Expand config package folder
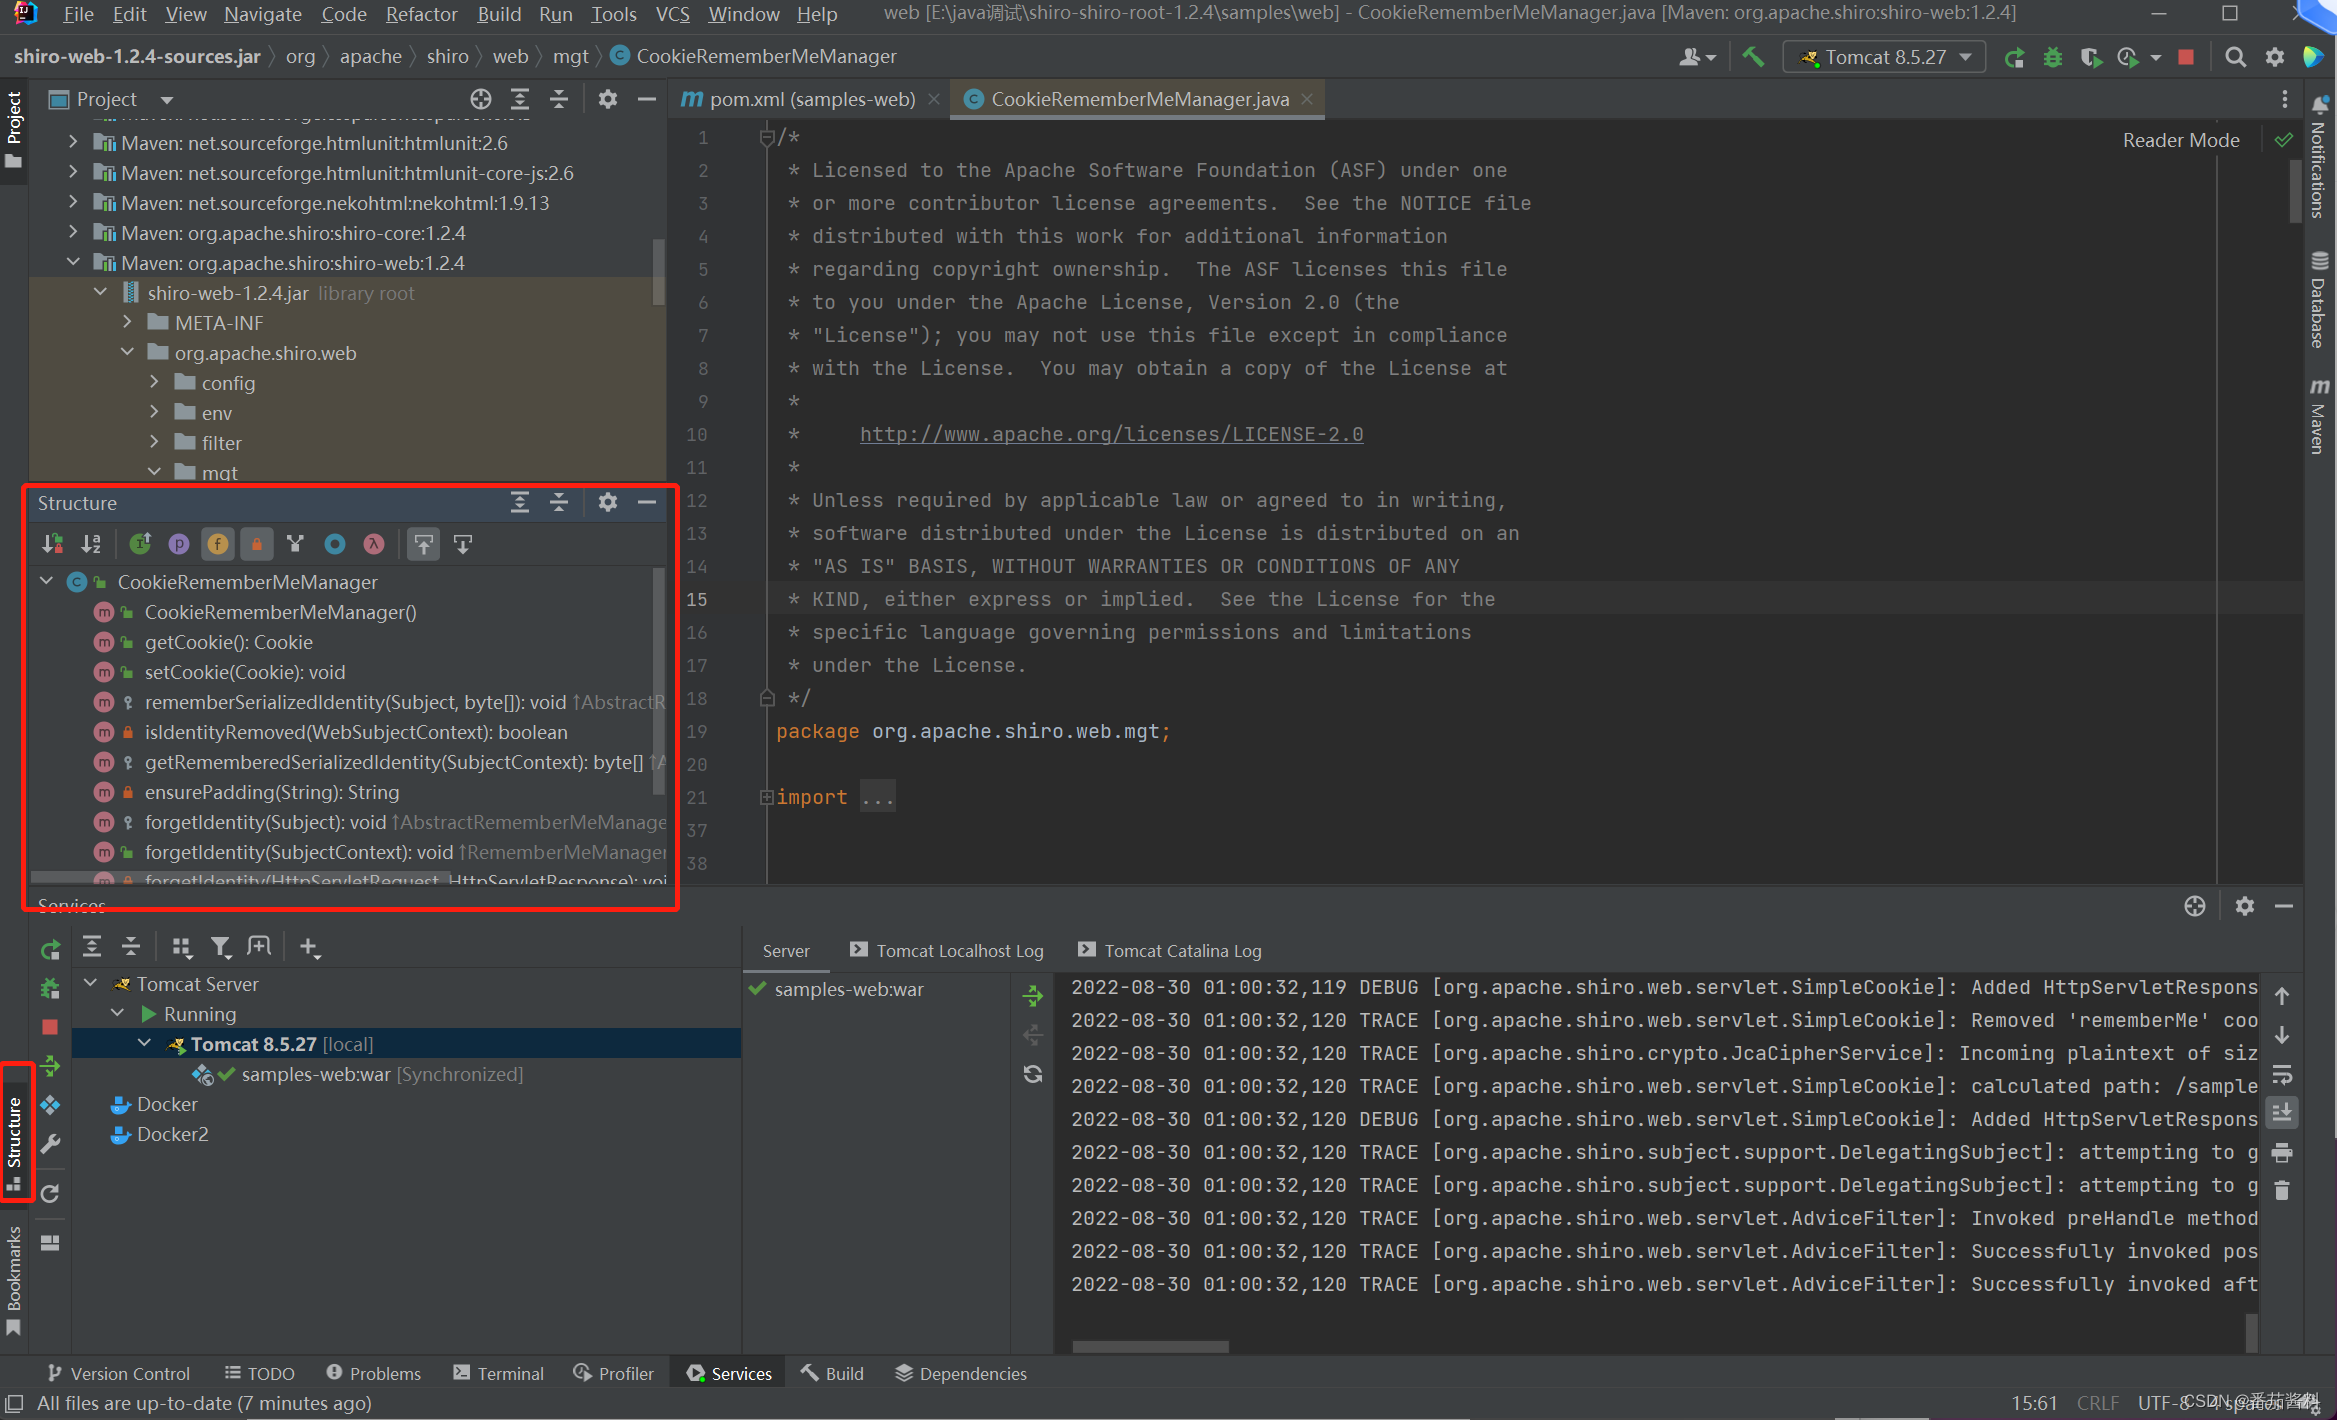Viewport: 2337px width, 1420px height. point(154,382)
